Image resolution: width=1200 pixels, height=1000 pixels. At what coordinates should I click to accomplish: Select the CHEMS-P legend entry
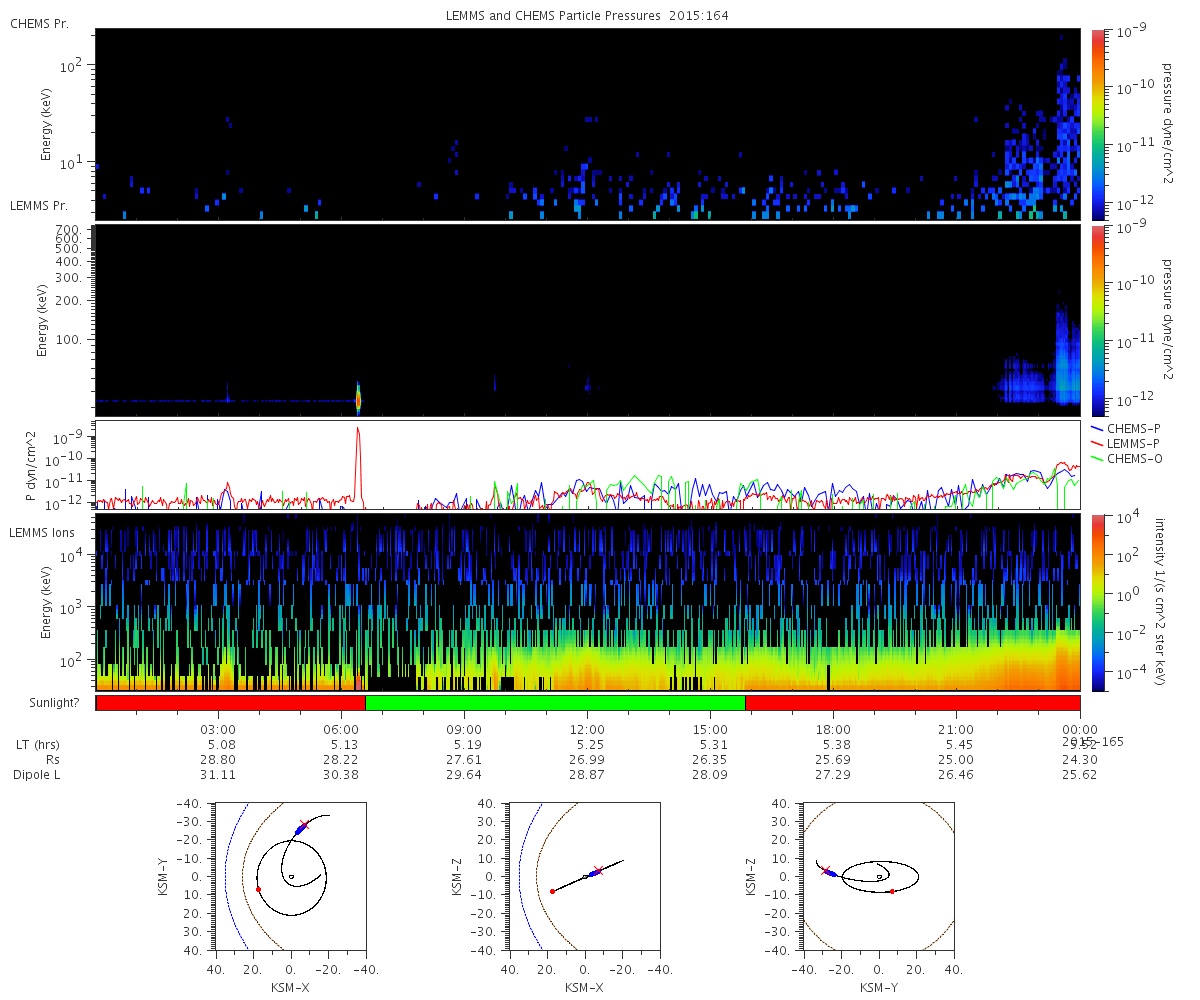[1126, 429]
